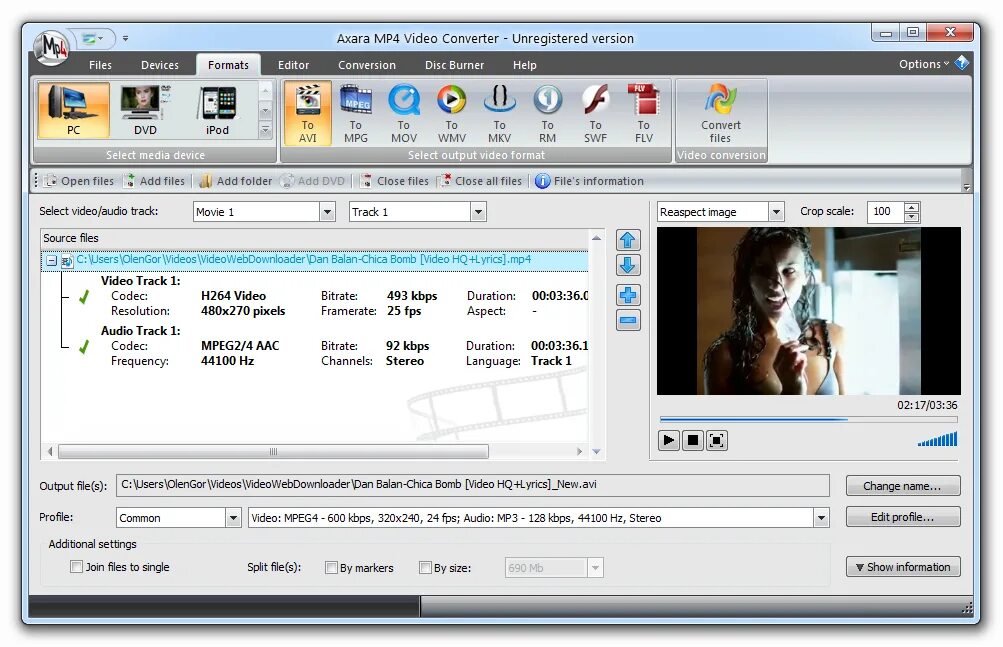Toggle Audio Track 1 green checkmark

coord(84,347)
